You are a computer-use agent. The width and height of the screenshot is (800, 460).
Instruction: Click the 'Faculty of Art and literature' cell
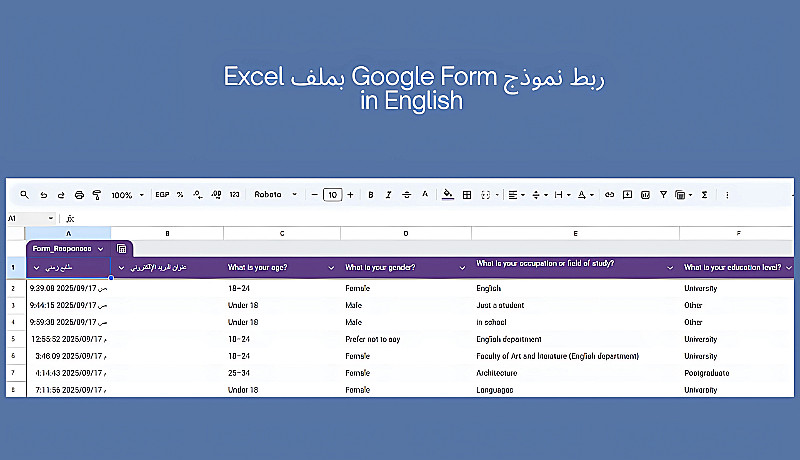(576, 356)
